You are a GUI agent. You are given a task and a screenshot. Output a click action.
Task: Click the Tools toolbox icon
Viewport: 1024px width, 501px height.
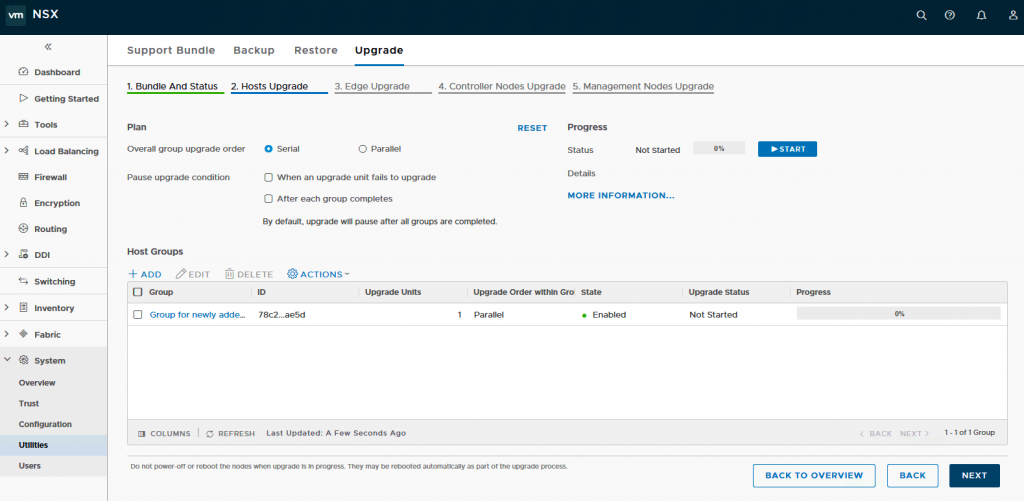click(x=24, y=124)
